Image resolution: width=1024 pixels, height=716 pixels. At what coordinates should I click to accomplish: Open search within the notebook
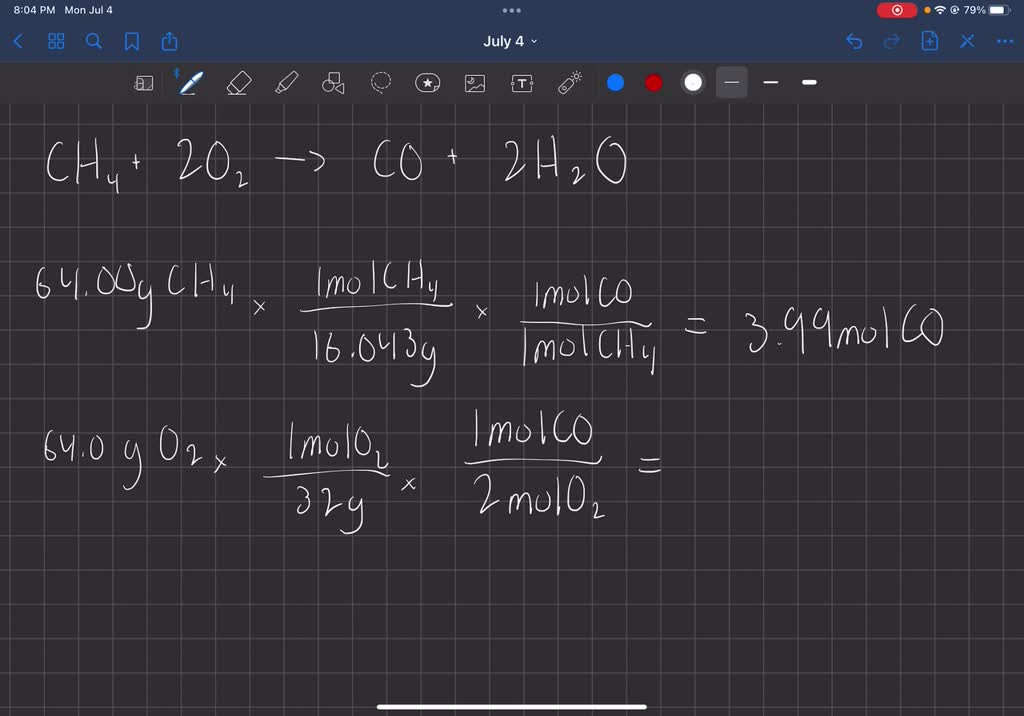(93, 42)
